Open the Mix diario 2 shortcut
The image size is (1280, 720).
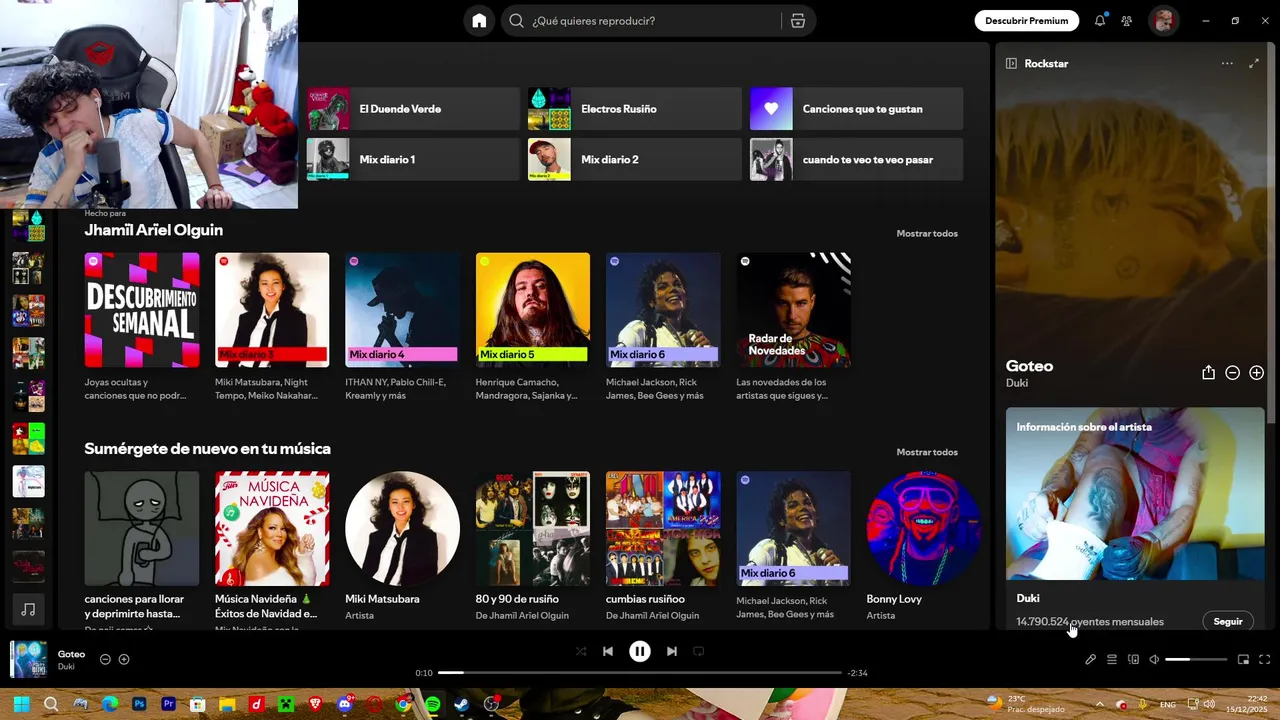click(x=635, y=159)
